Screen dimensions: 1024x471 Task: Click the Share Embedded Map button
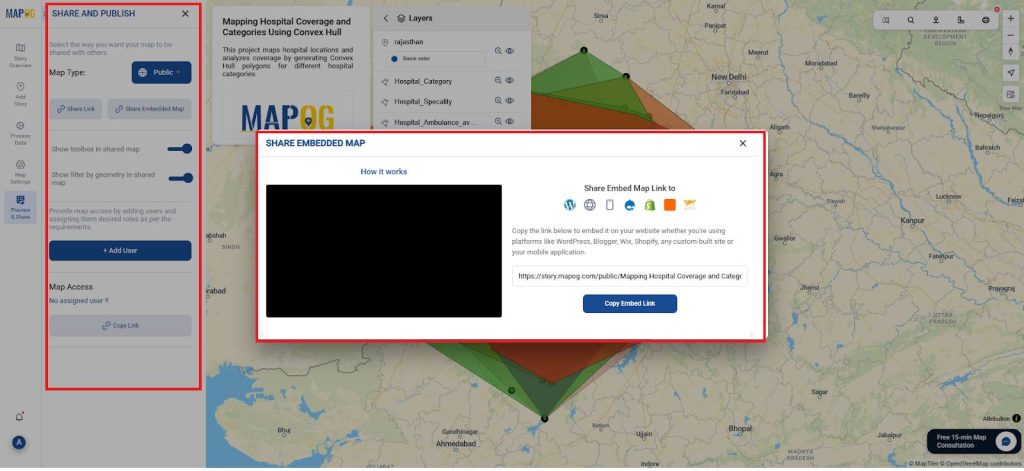tap(150, 109)
